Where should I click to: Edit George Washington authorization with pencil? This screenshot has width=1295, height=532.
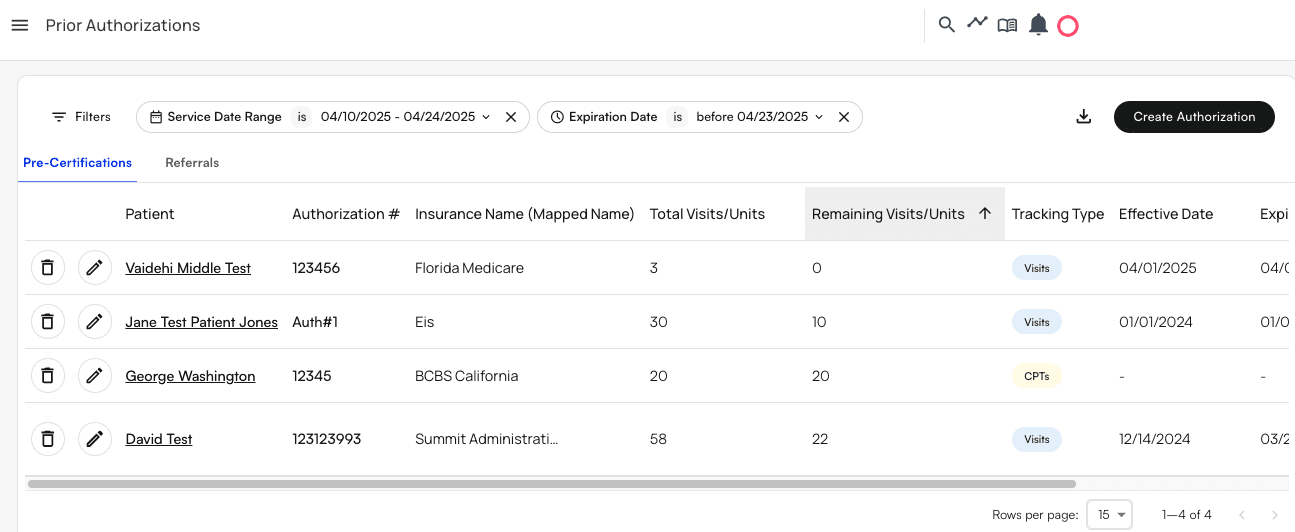(95, 376)
